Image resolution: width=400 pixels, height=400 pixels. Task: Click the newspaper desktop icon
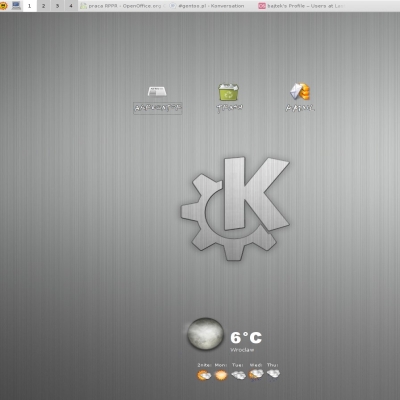tap(157, 91)
